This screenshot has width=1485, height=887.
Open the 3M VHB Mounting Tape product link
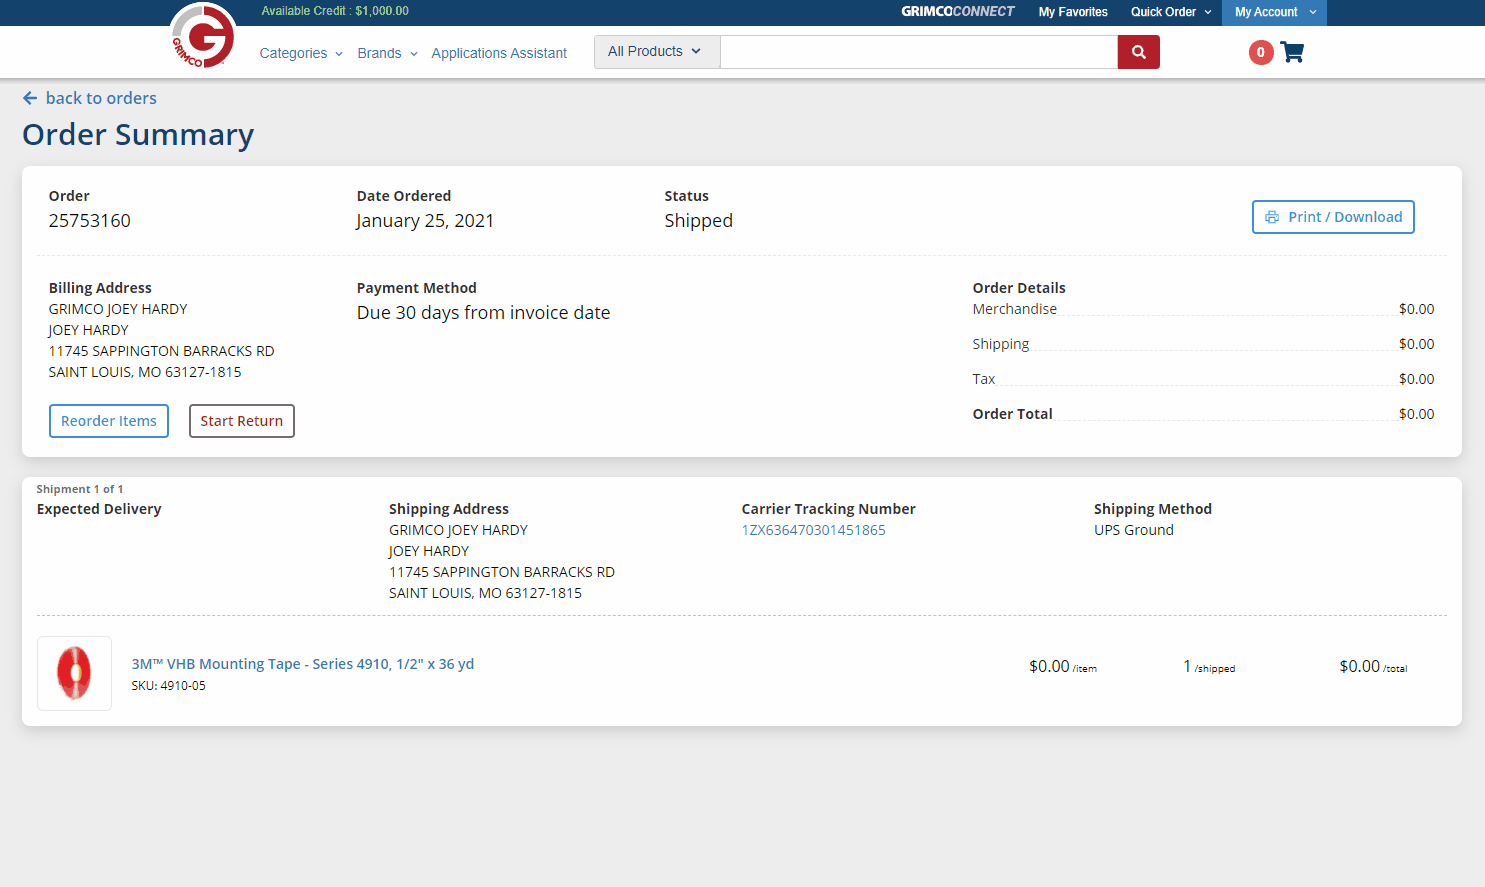[303, 664]
